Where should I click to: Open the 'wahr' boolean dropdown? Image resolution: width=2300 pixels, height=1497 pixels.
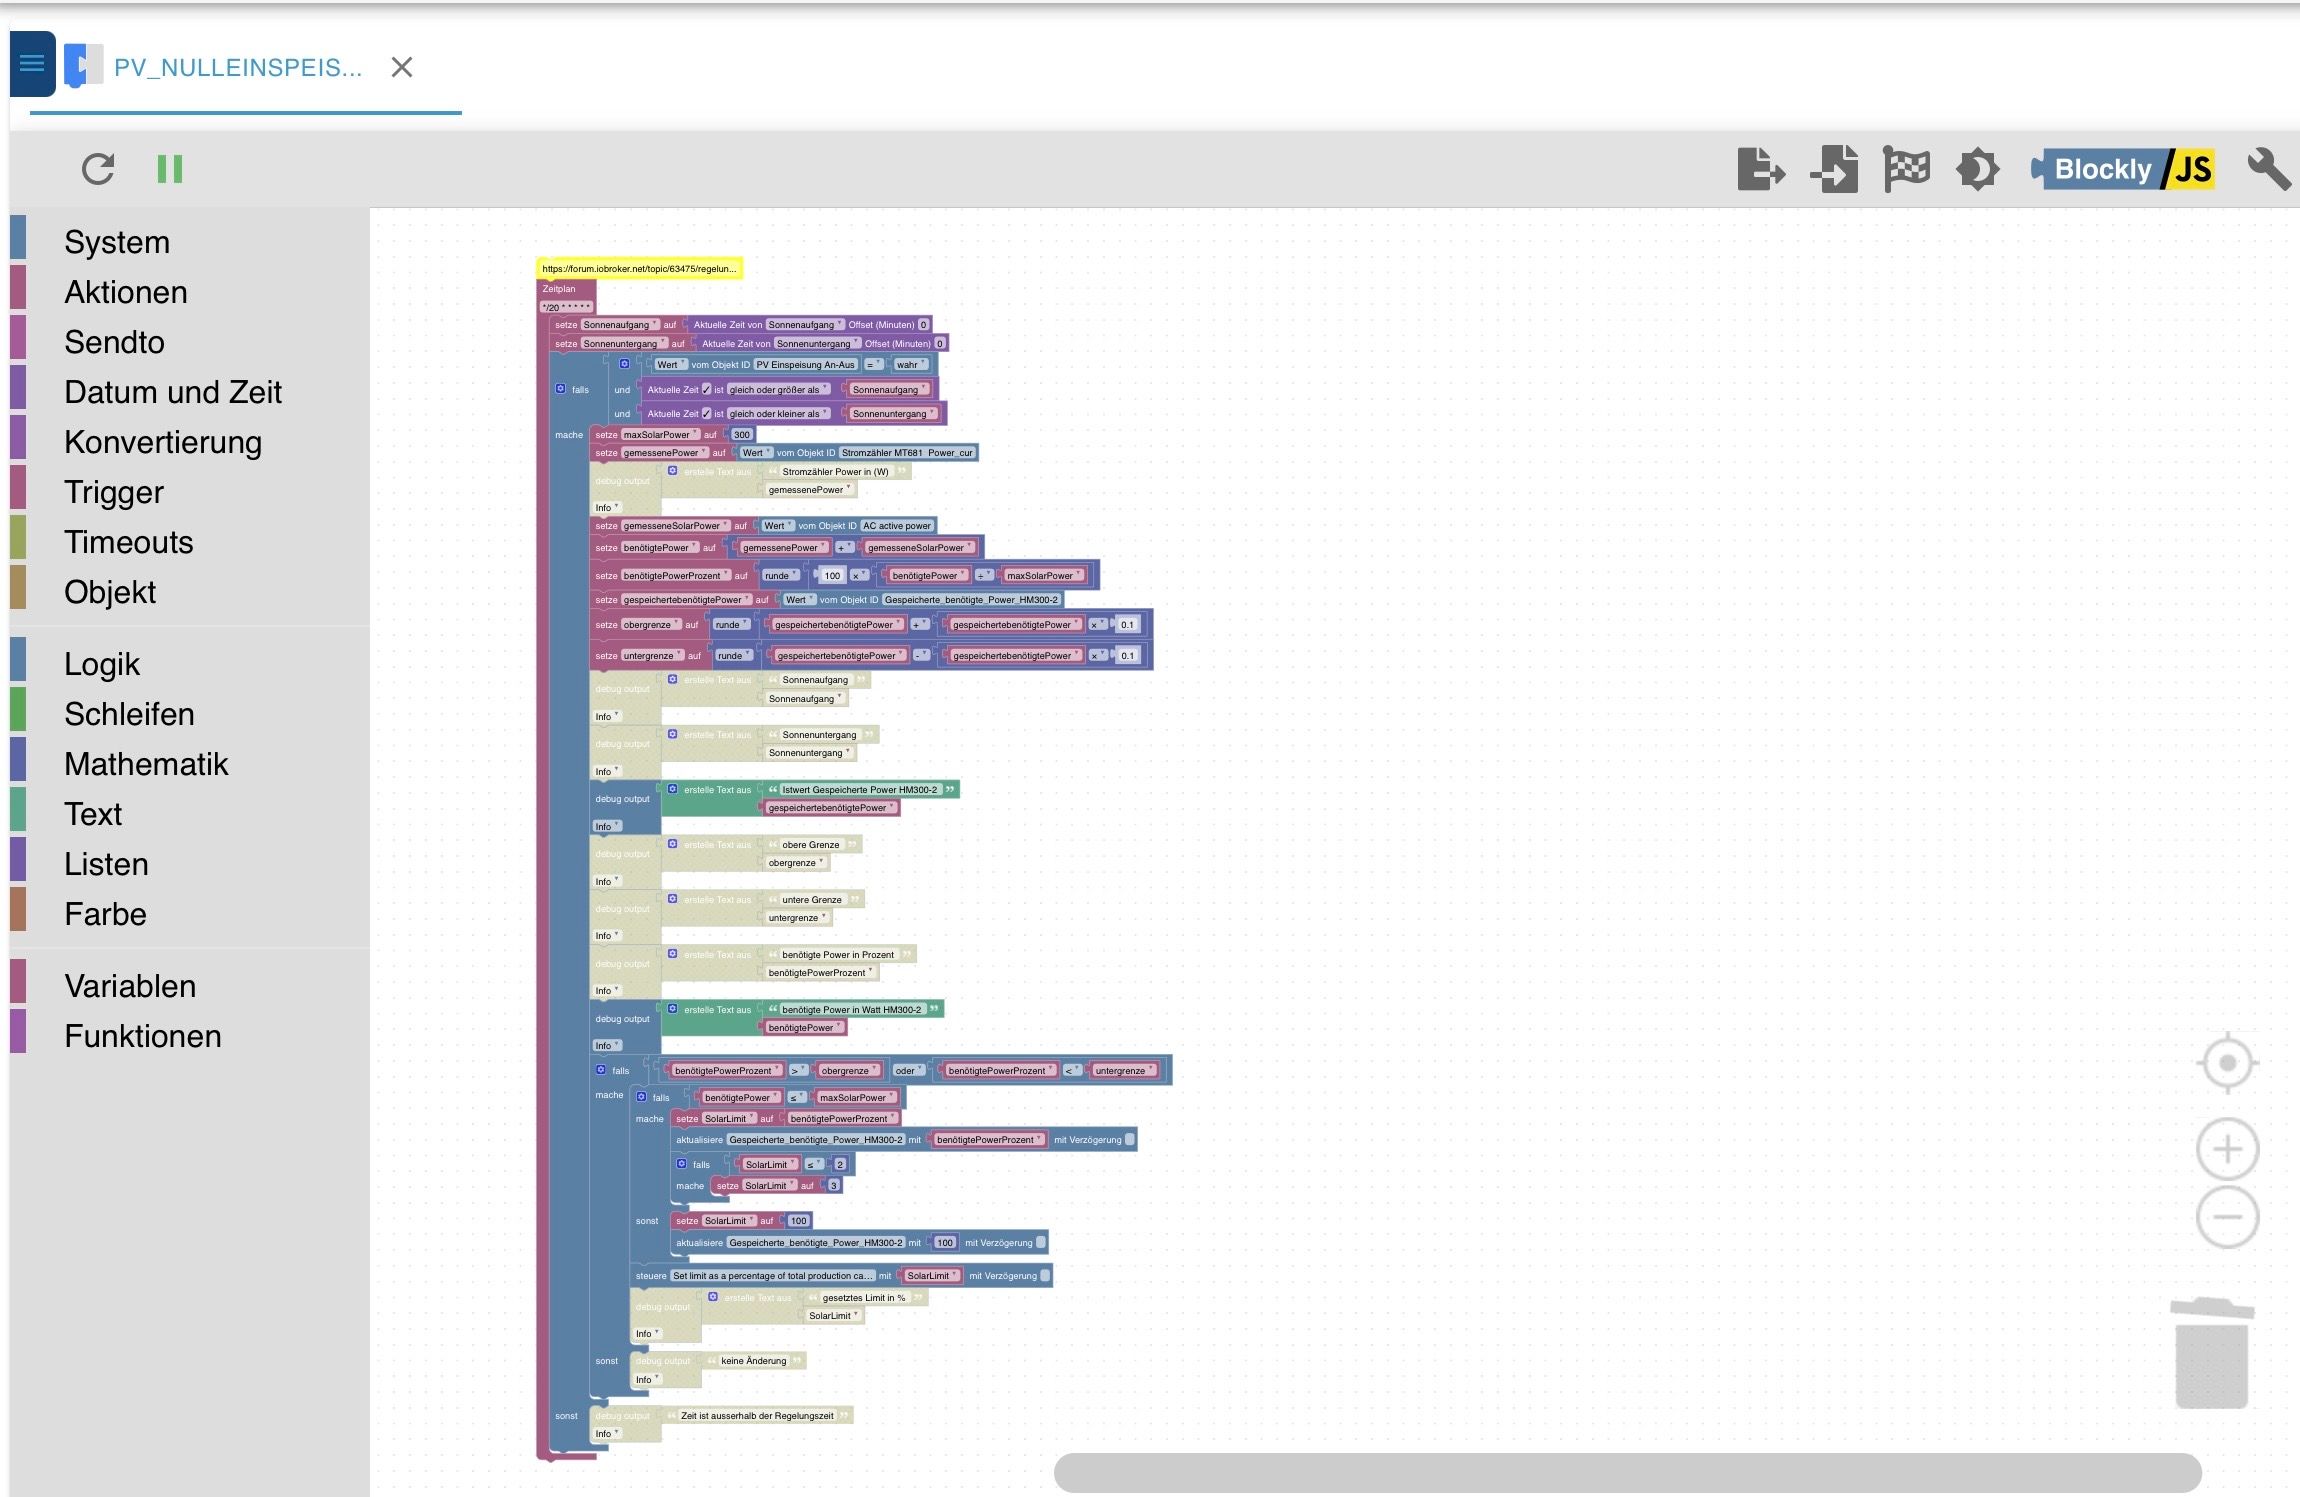click(x=910, y=365)
